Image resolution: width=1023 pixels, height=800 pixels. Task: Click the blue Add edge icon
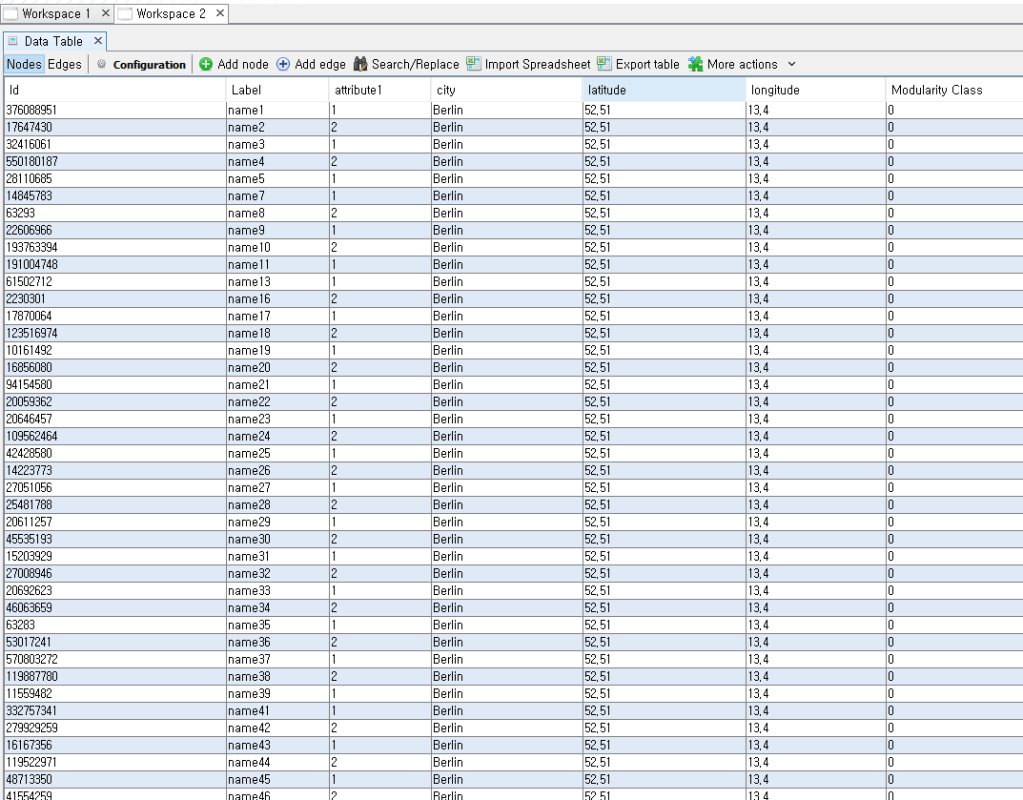point(283,64)
